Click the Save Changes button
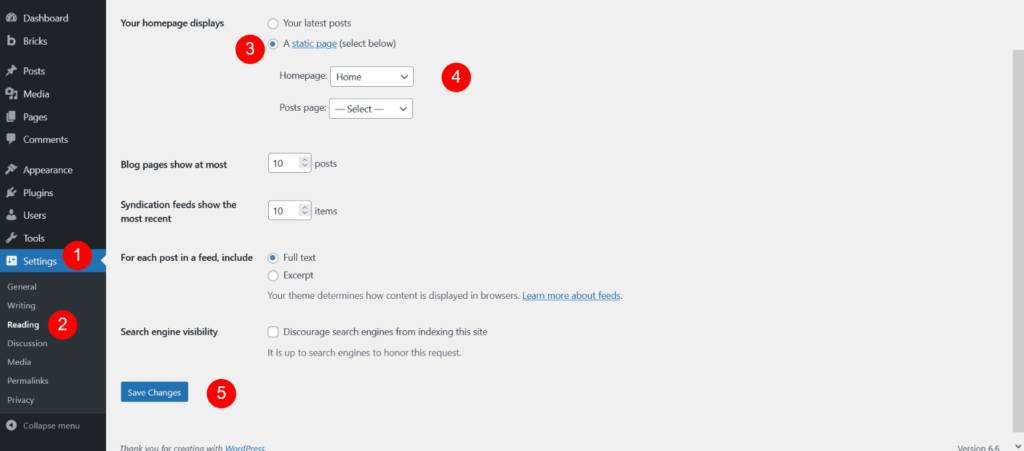 click(x=154, y=392)
